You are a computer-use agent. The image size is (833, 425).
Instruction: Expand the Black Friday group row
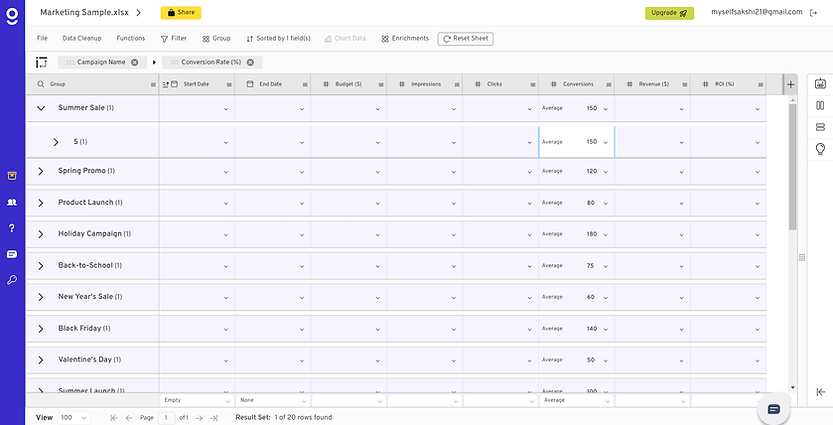(41, 328)
